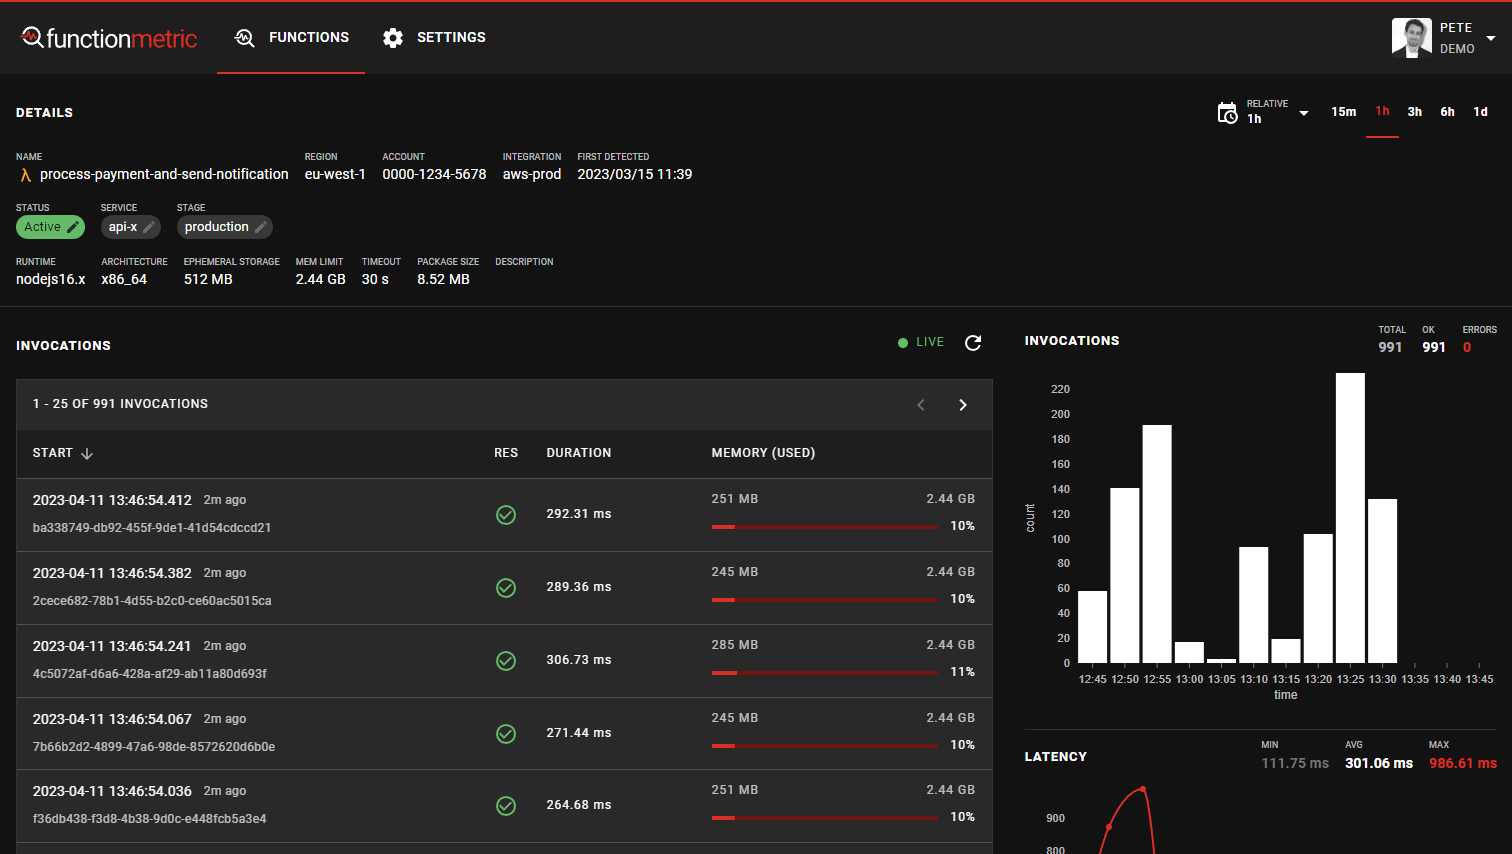
Task: Click the max latency 986.61 ms value
Action: click(x=1463, y=763)
